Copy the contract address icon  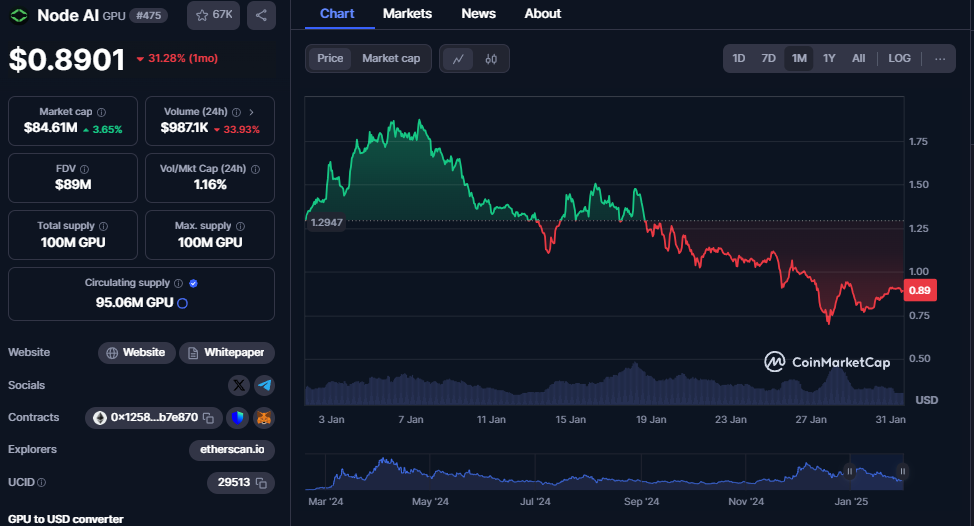209,418
